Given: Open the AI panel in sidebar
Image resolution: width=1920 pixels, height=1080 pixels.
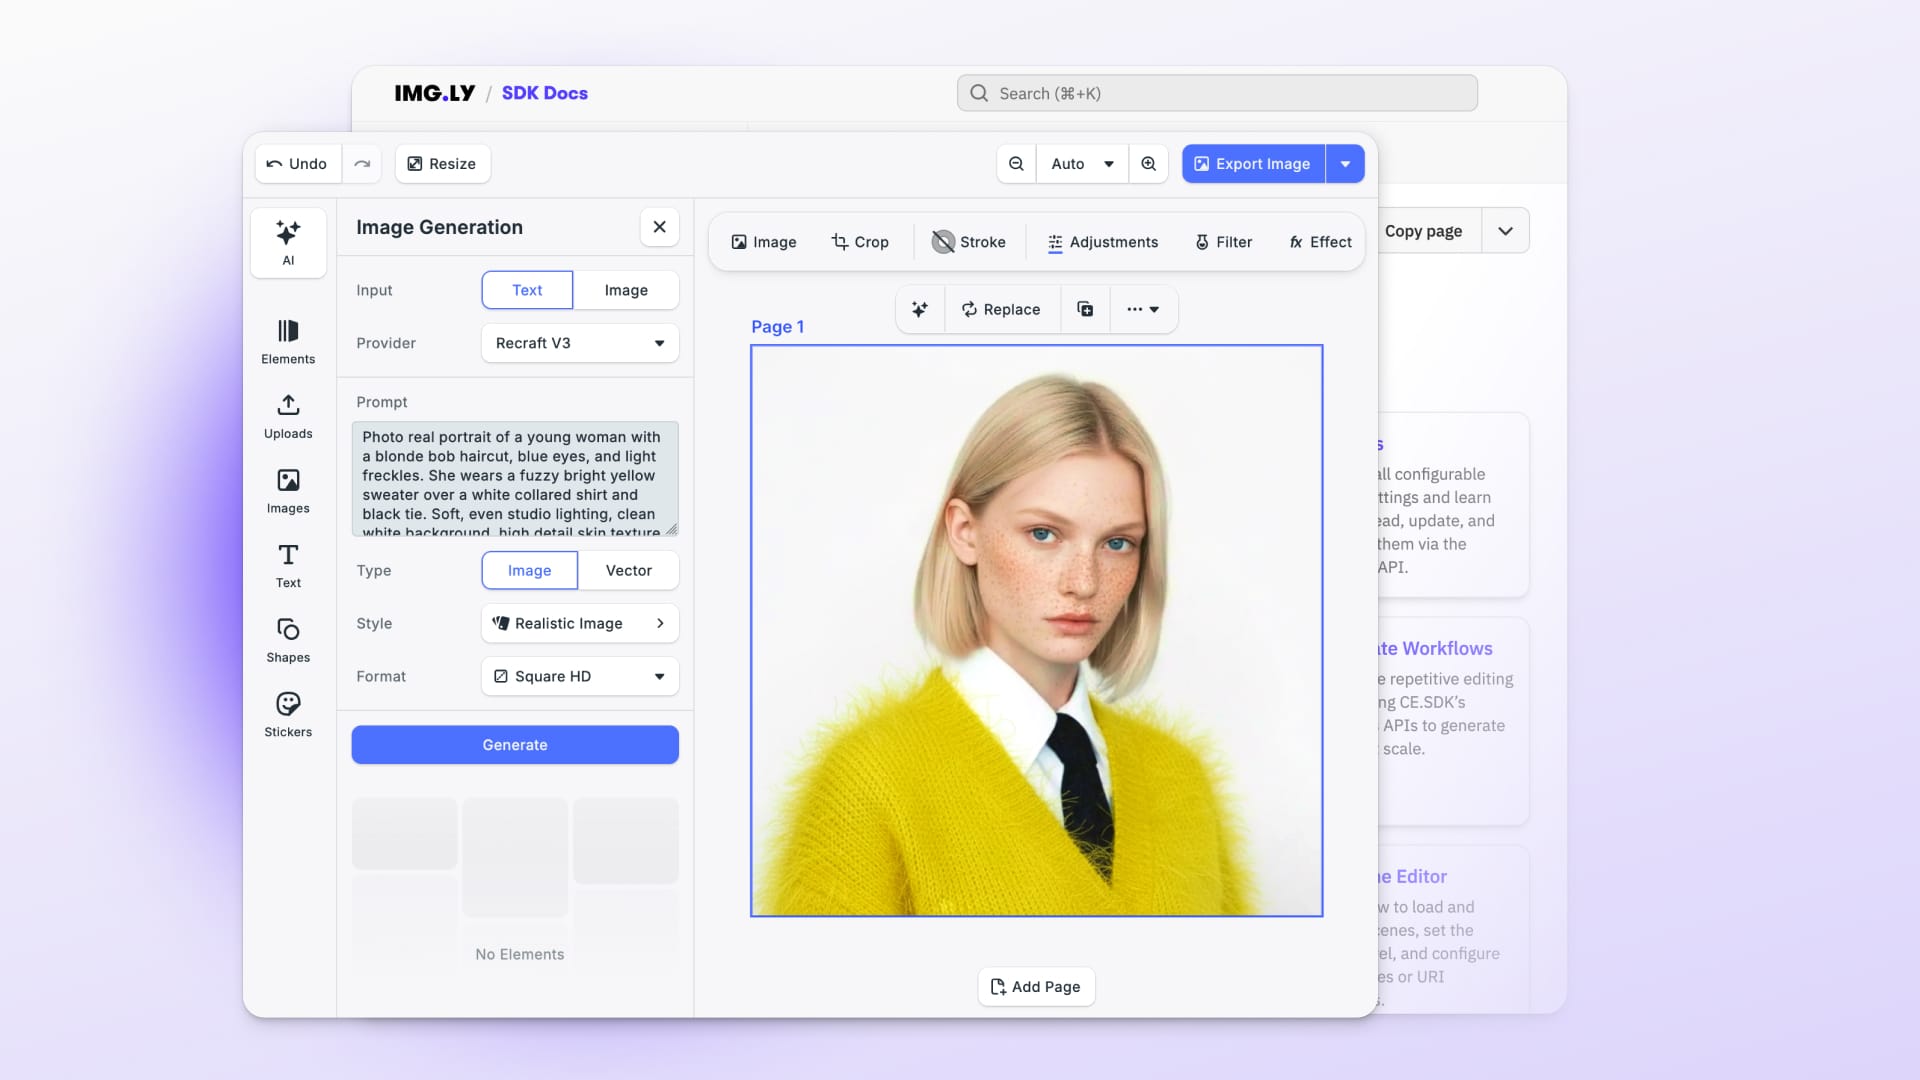Looking at the screenshot, I should pos(288,242).
